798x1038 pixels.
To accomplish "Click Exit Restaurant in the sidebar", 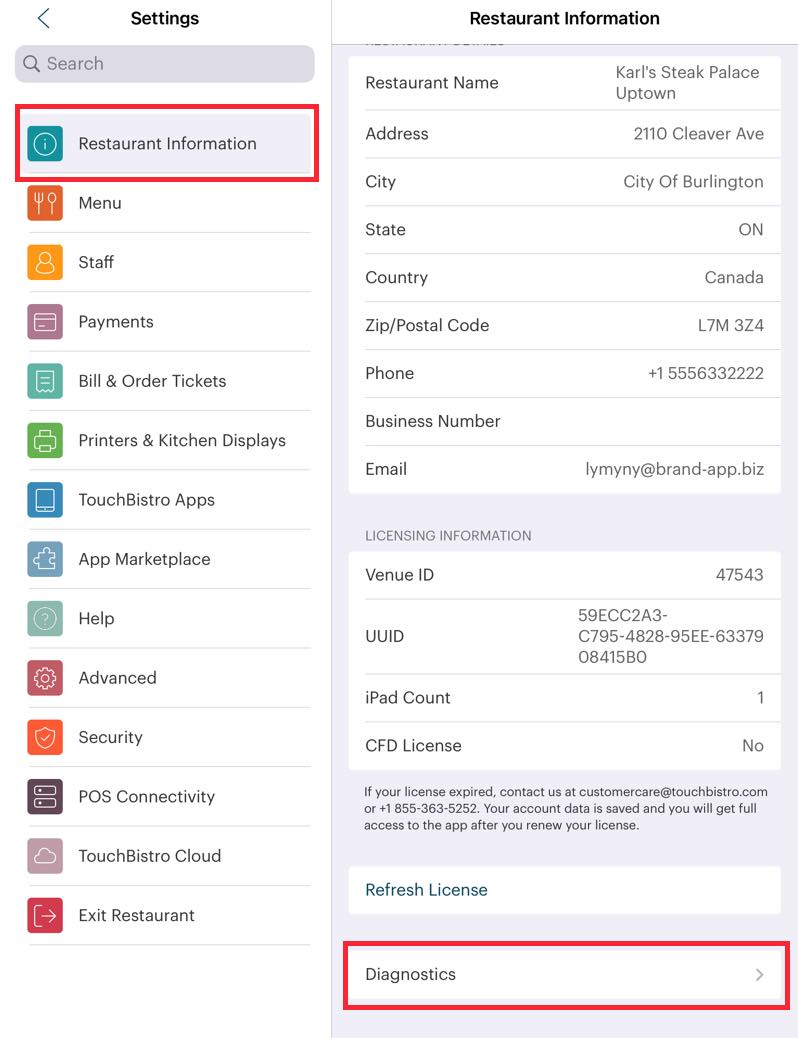I will pyautogui.click(x=133, y=915).
